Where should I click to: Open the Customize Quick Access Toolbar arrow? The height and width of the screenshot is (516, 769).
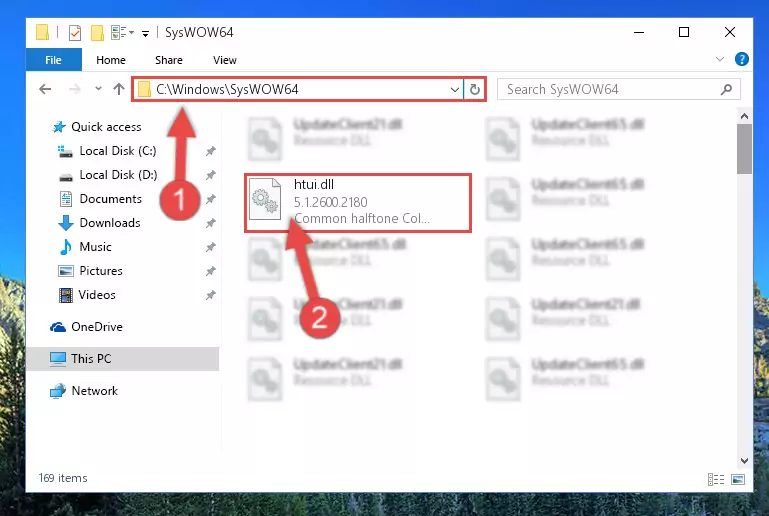[x=145, y=33]
